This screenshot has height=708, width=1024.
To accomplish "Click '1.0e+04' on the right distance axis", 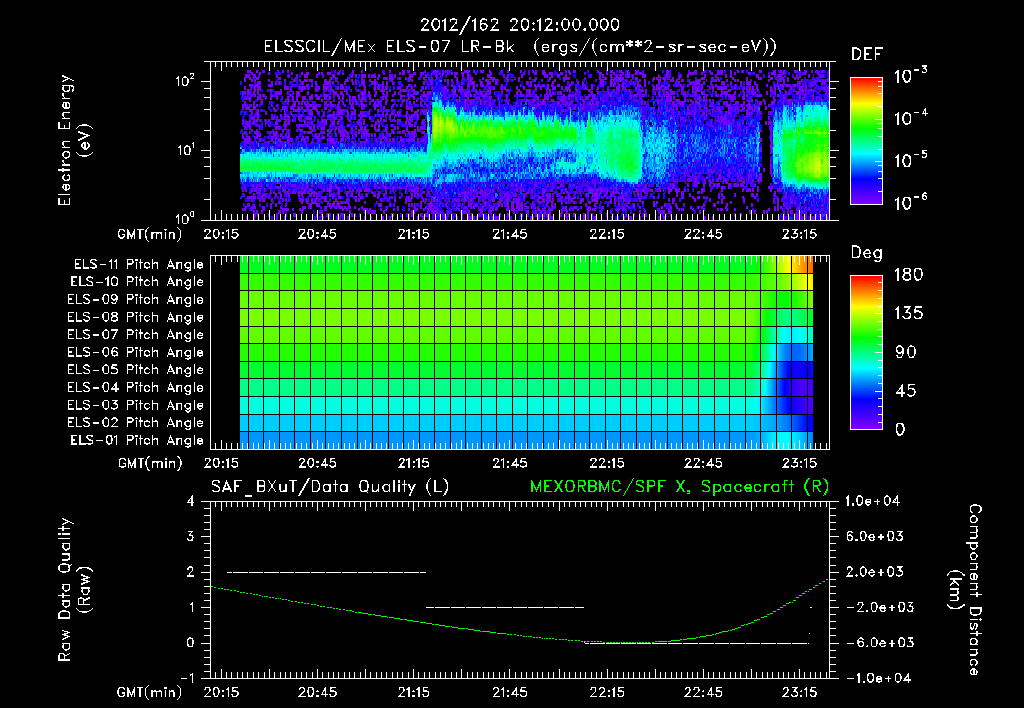I will tap(872, 501).
